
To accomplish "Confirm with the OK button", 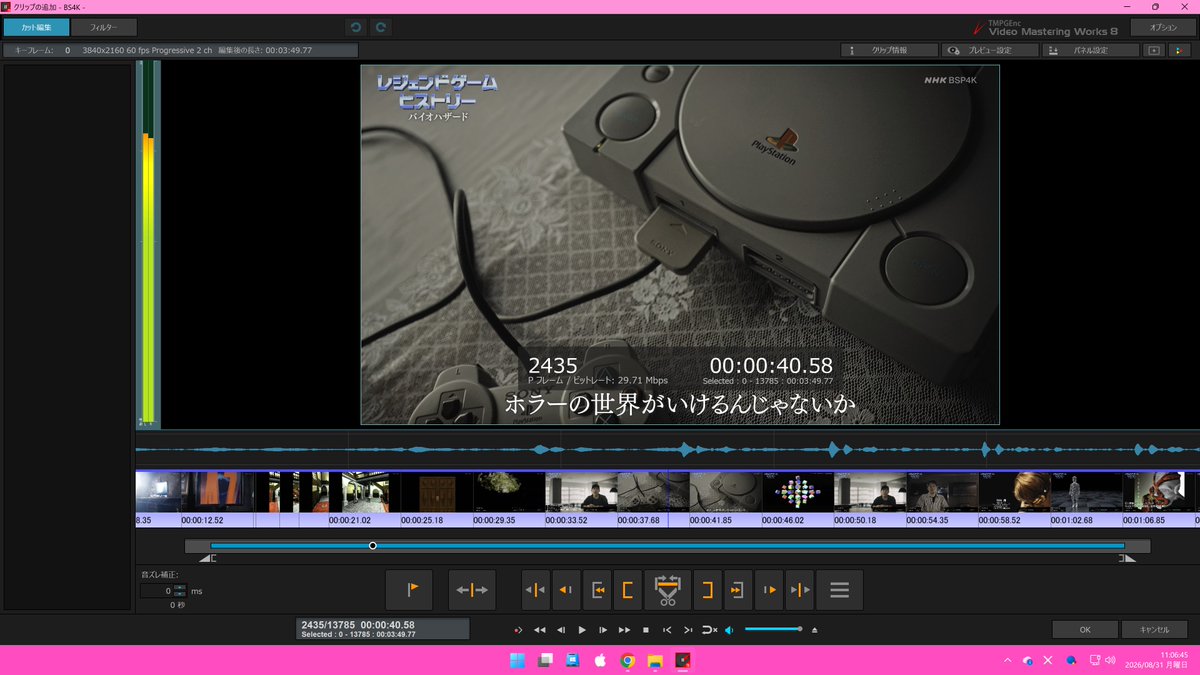I will tap(1084, 630).
